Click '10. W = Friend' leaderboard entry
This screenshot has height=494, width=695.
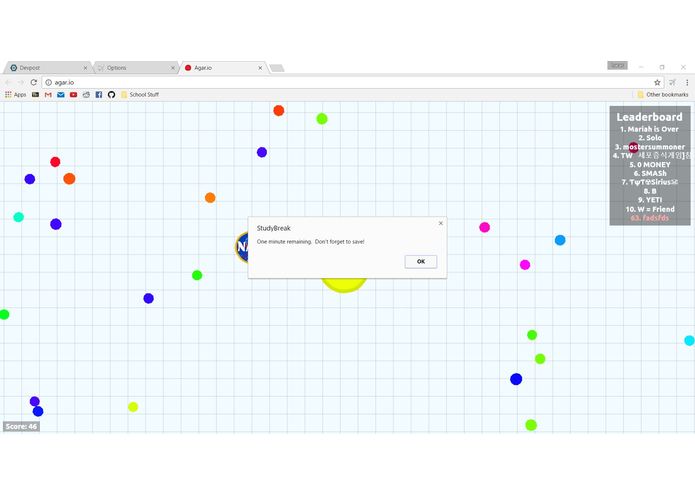pyautogui.click(x=650, y=209)
